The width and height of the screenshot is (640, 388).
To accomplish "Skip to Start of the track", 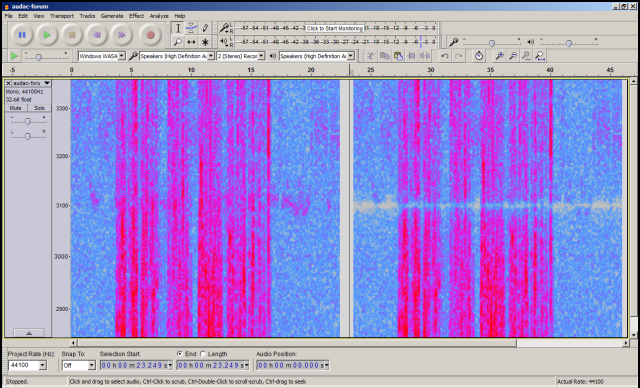I will 97,35.
